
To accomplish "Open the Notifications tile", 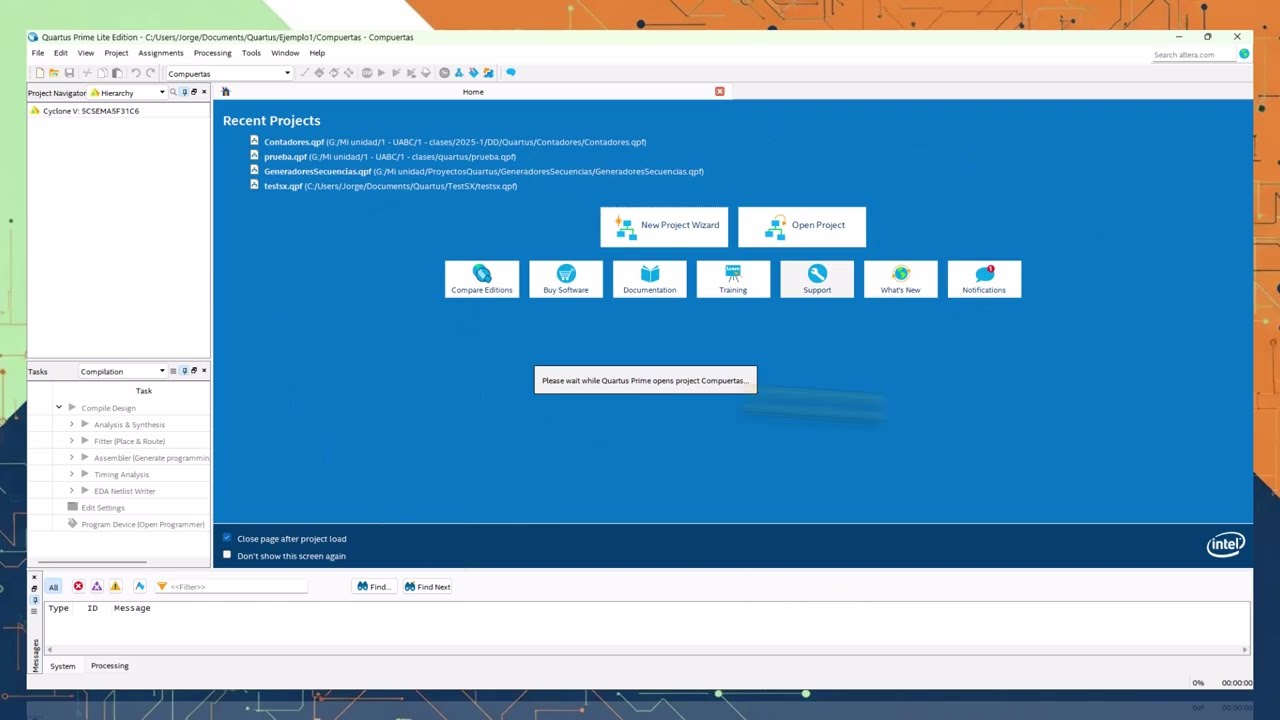I will [984, 279].
